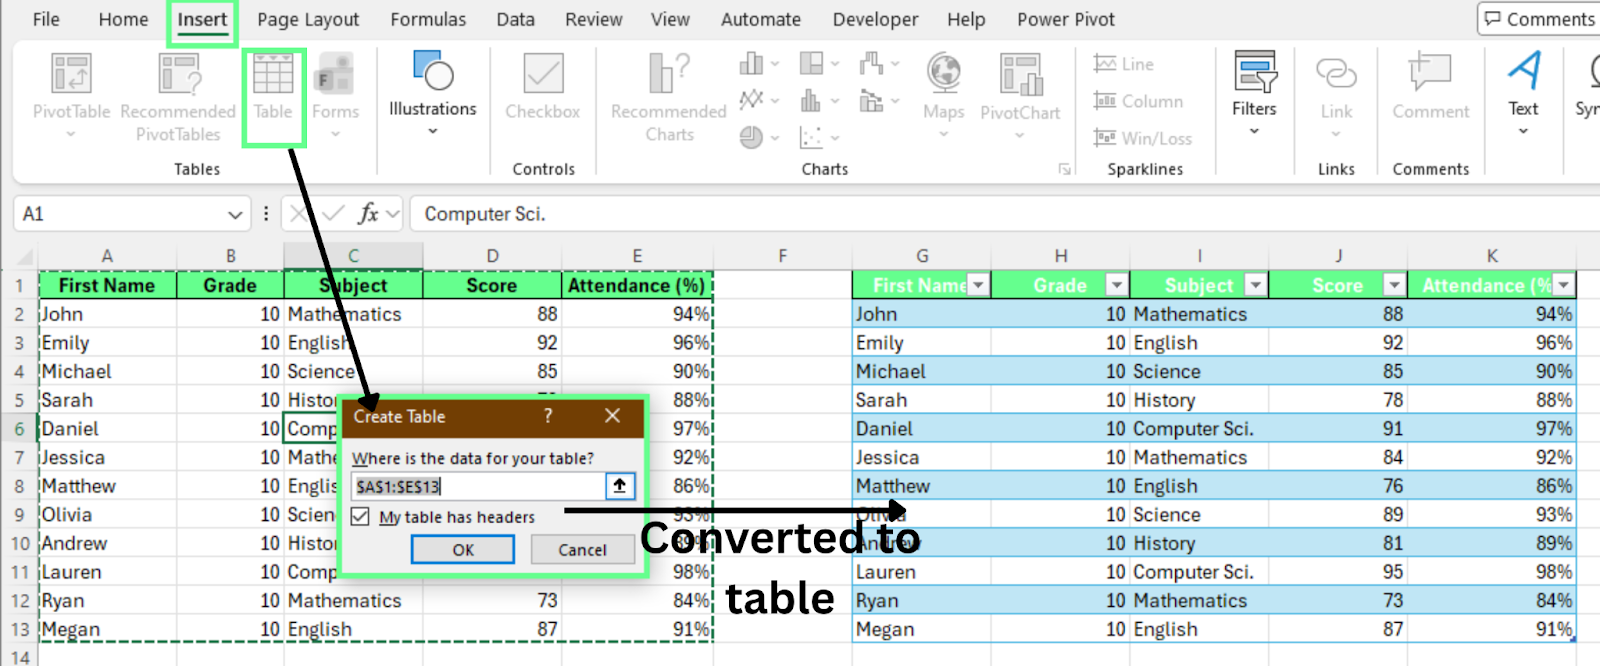Select score 95 in Lauren's table row
Screen dimensions: 1600x666
pos(1338,572)
